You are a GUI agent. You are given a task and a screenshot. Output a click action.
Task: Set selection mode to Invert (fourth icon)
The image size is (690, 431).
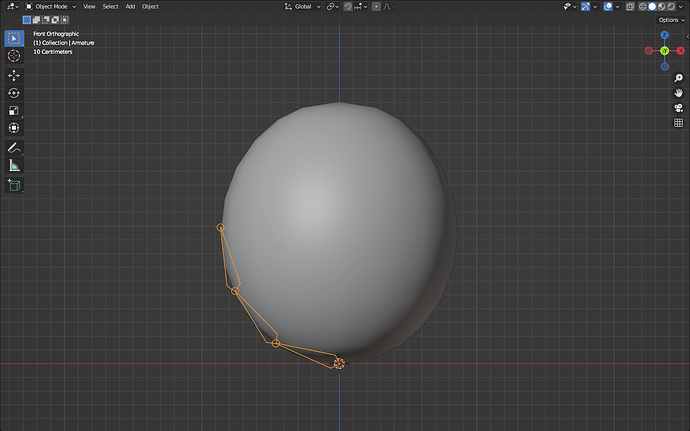(x=55, y=20)
